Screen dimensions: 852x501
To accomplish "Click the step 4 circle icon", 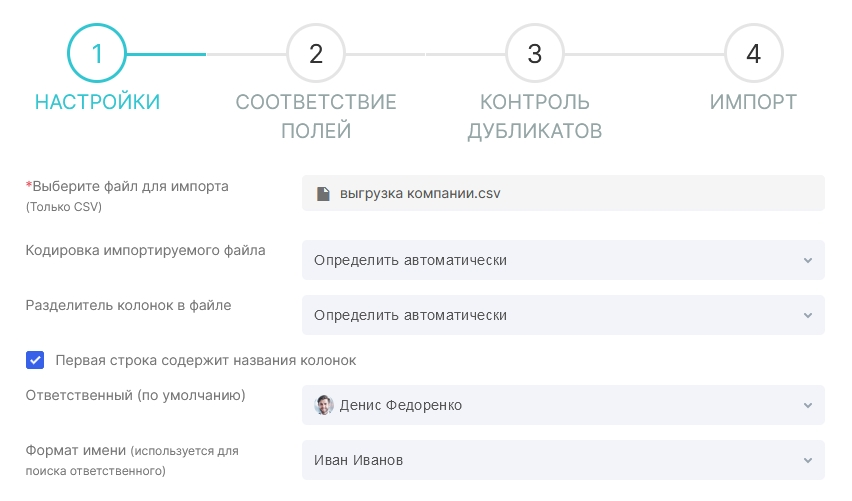I will coord(754,53).
